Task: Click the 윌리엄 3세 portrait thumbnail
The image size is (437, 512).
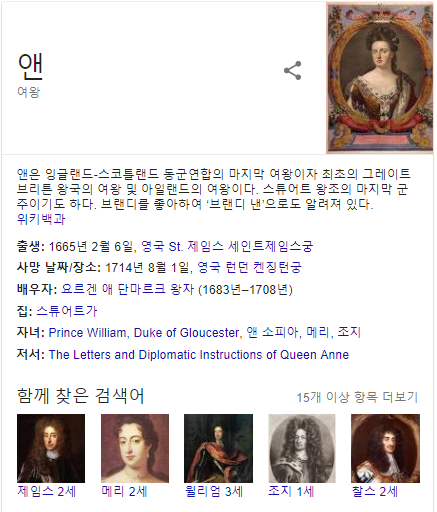Action: click(x=218, y=448)
